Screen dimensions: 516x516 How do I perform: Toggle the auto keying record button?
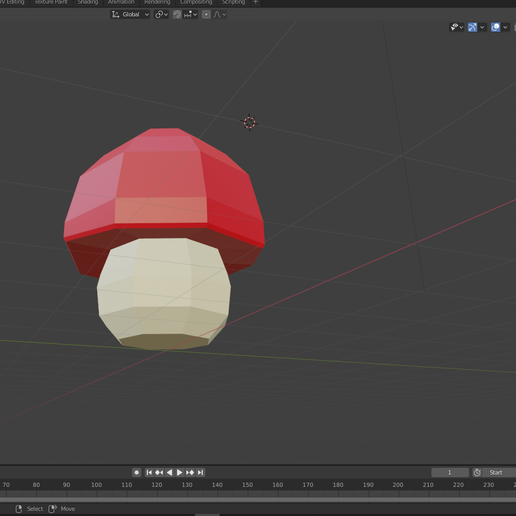click(x=136, y=472)
